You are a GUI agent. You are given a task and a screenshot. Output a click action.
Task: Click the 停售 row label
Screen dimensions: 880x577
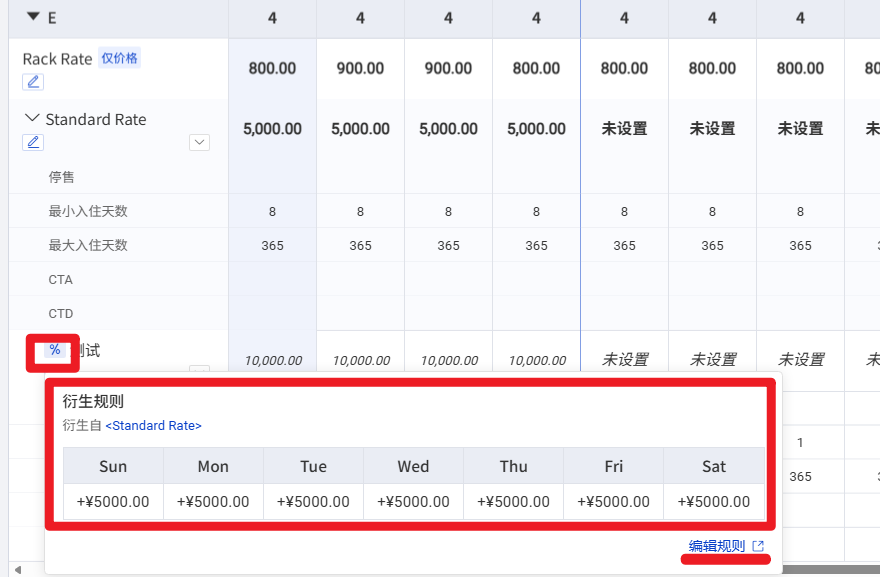[61, 177]
